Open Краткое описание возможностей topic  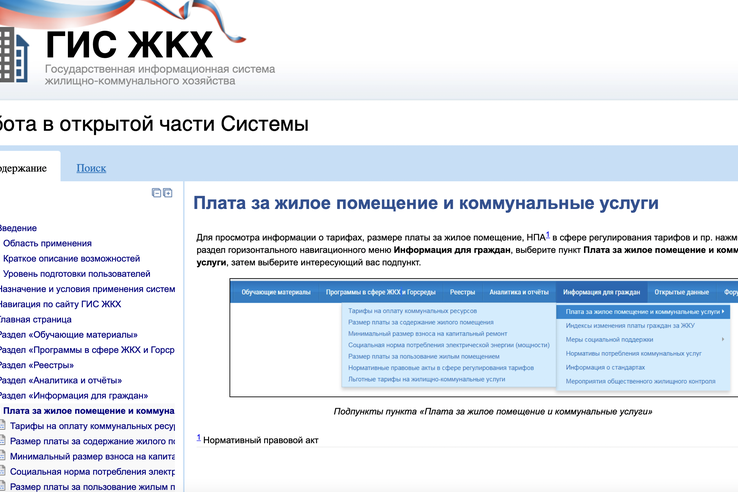click(x=72, y=258)
